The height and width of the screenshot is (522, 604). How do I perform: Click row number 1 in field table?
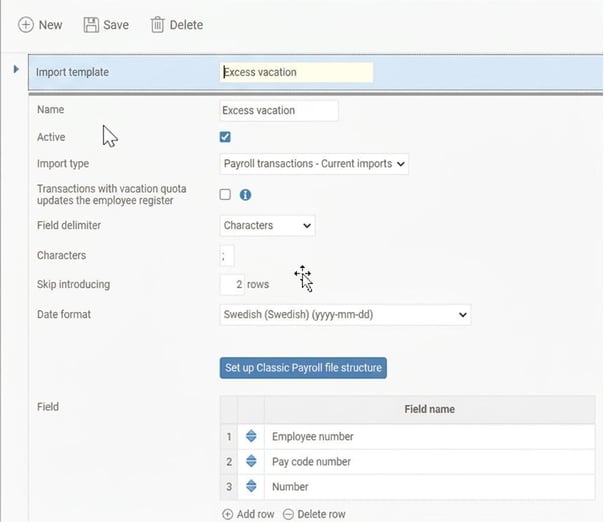pyautogui.click(x=229, y=436)
